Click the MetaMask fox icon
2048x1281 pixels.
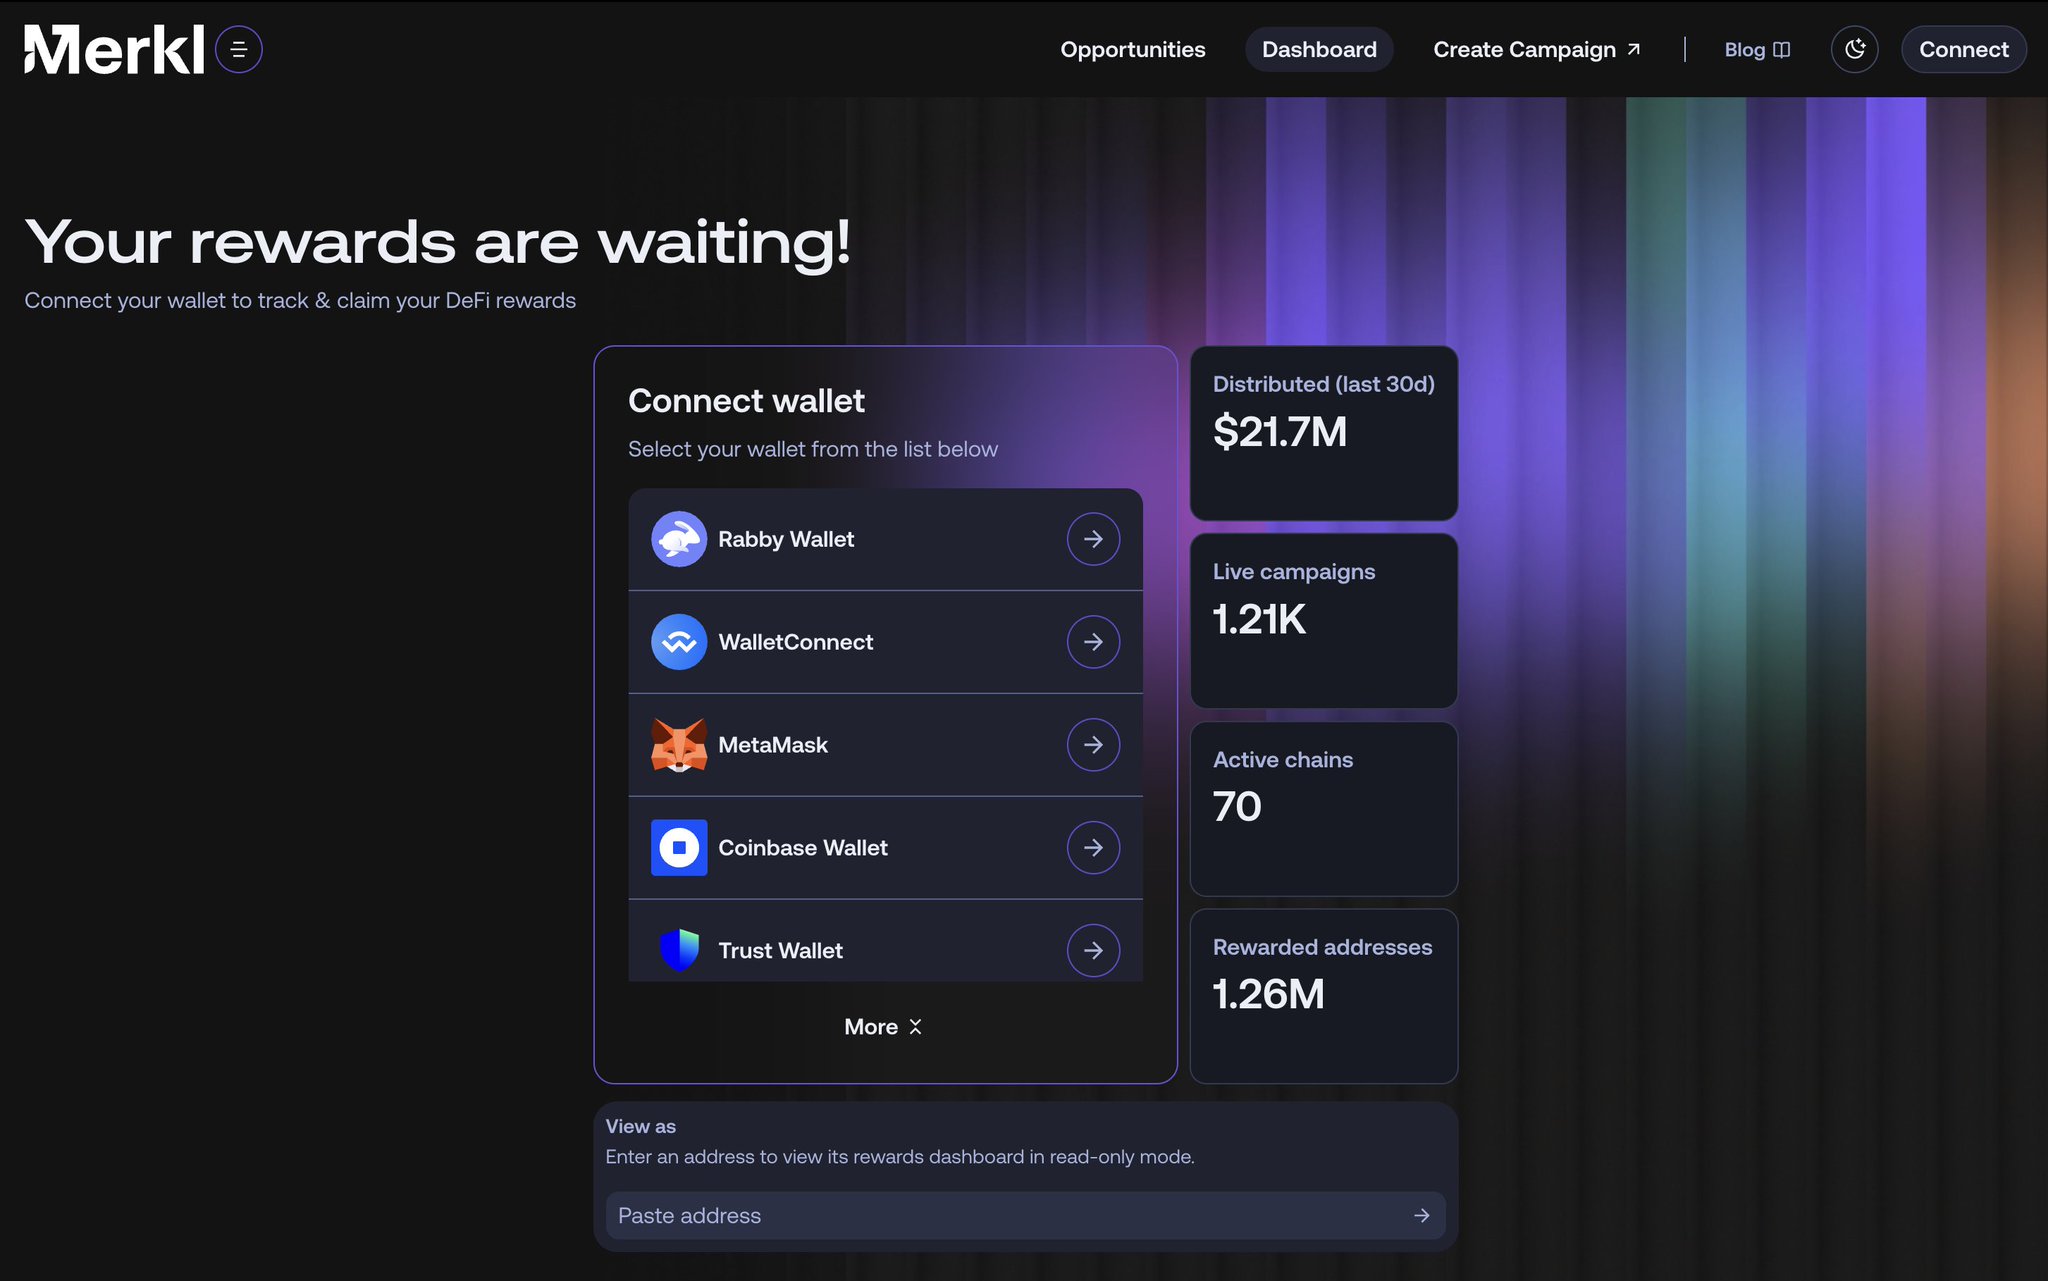tap(679, 745)
